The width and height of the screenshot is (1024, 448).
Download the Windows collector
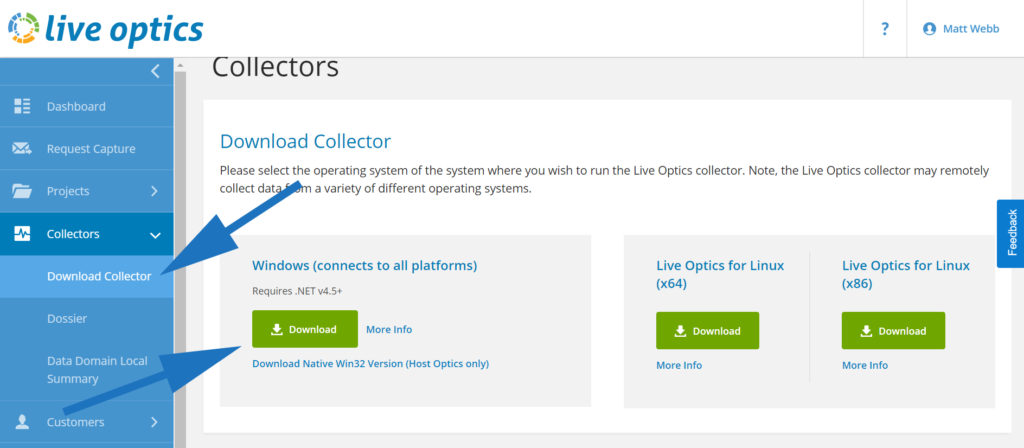click(305, 329)
